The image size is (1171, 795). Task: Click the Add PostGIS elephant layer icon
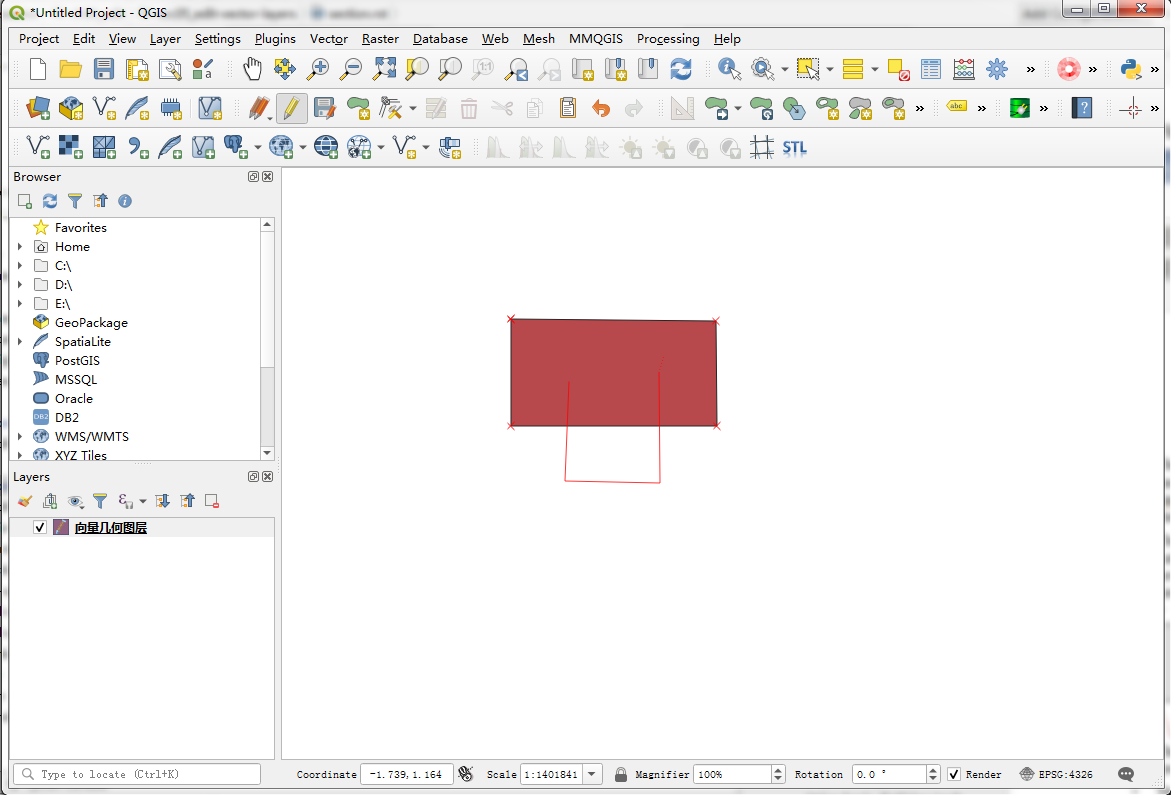tap(236, 147)
